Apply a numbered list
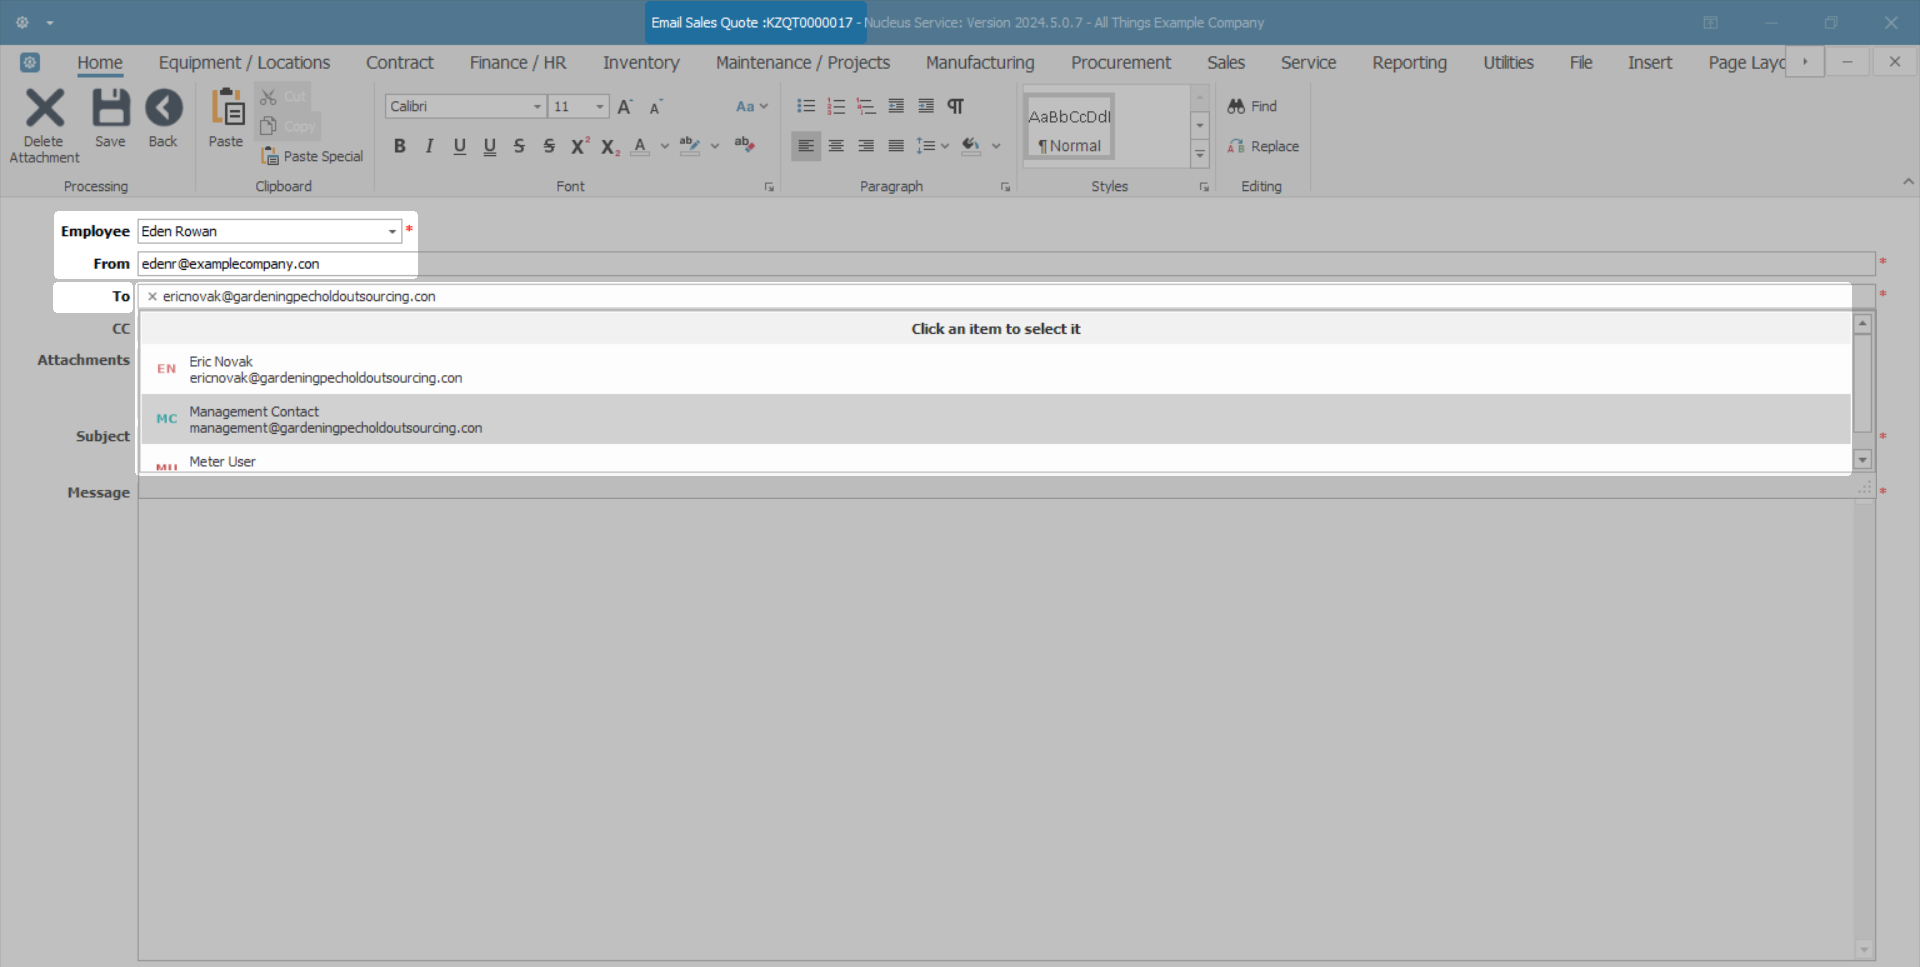1920x967 pixels. pyautogui.click(x=836, y=106)
